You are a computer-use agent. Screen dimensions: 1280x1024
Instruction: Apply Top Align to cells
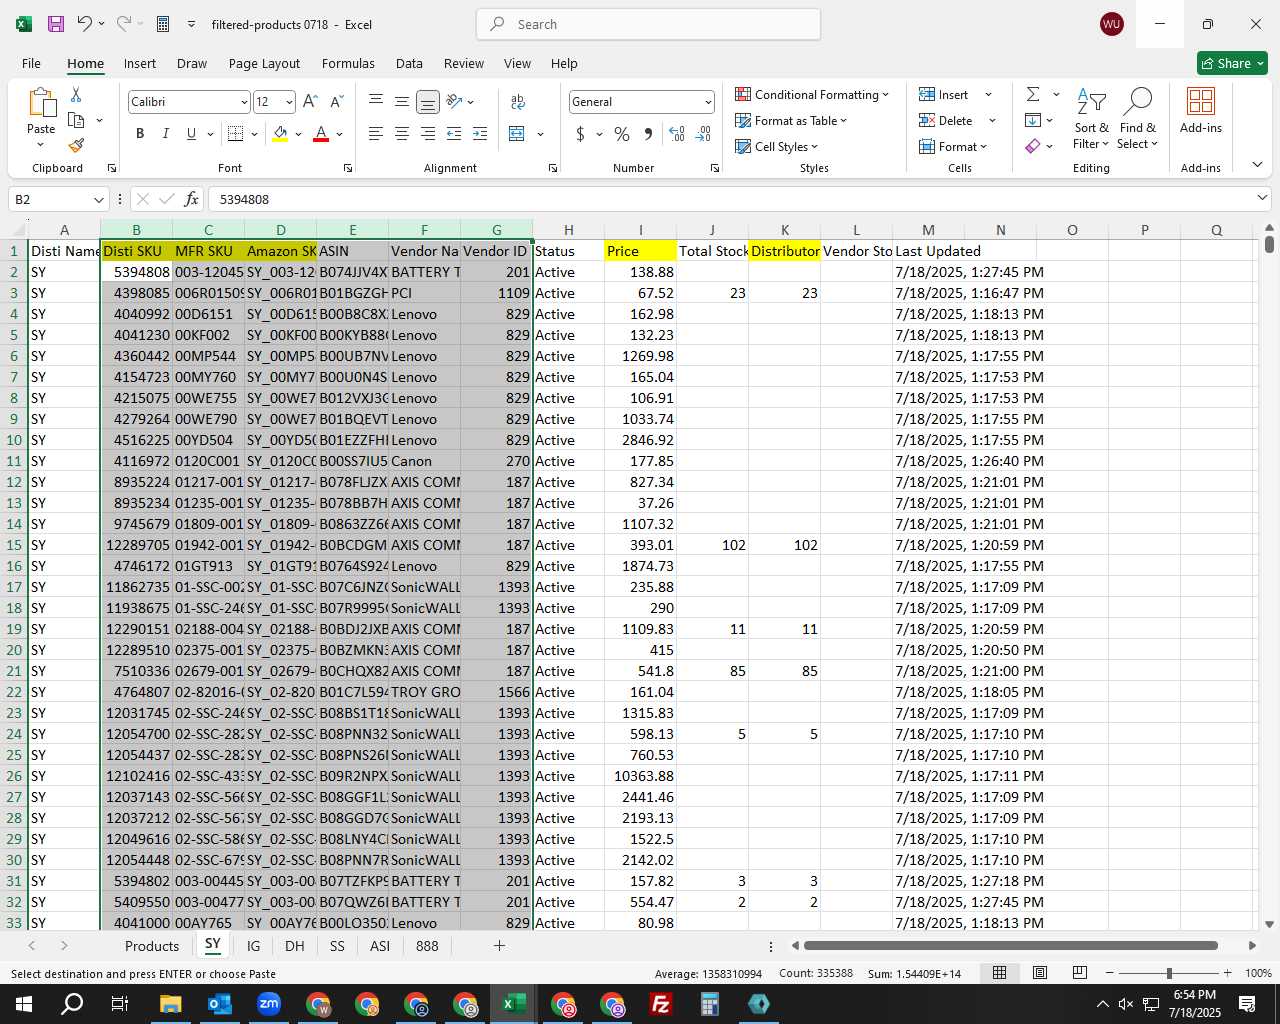tap(376, 102)
